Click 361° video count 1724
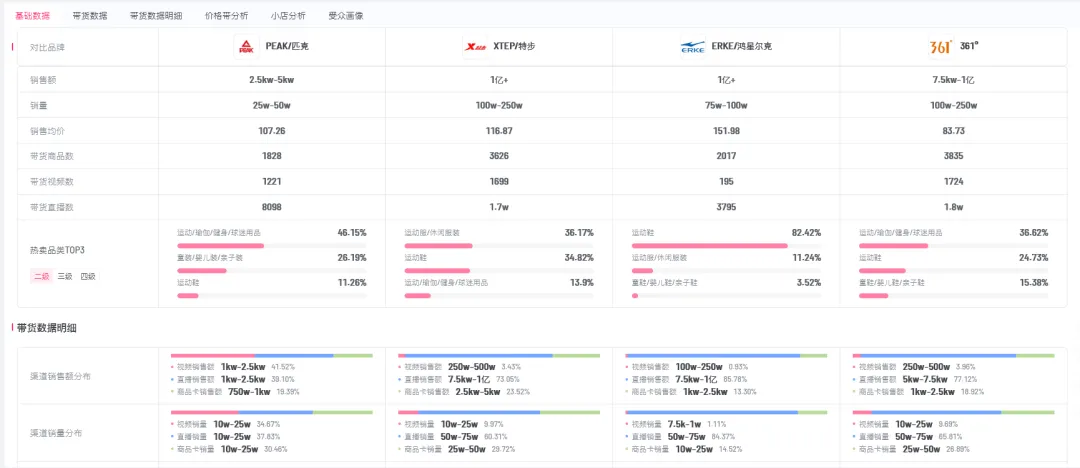This screenshot has width=1080, height=468. pyautogui.click(x=953, y=182)
